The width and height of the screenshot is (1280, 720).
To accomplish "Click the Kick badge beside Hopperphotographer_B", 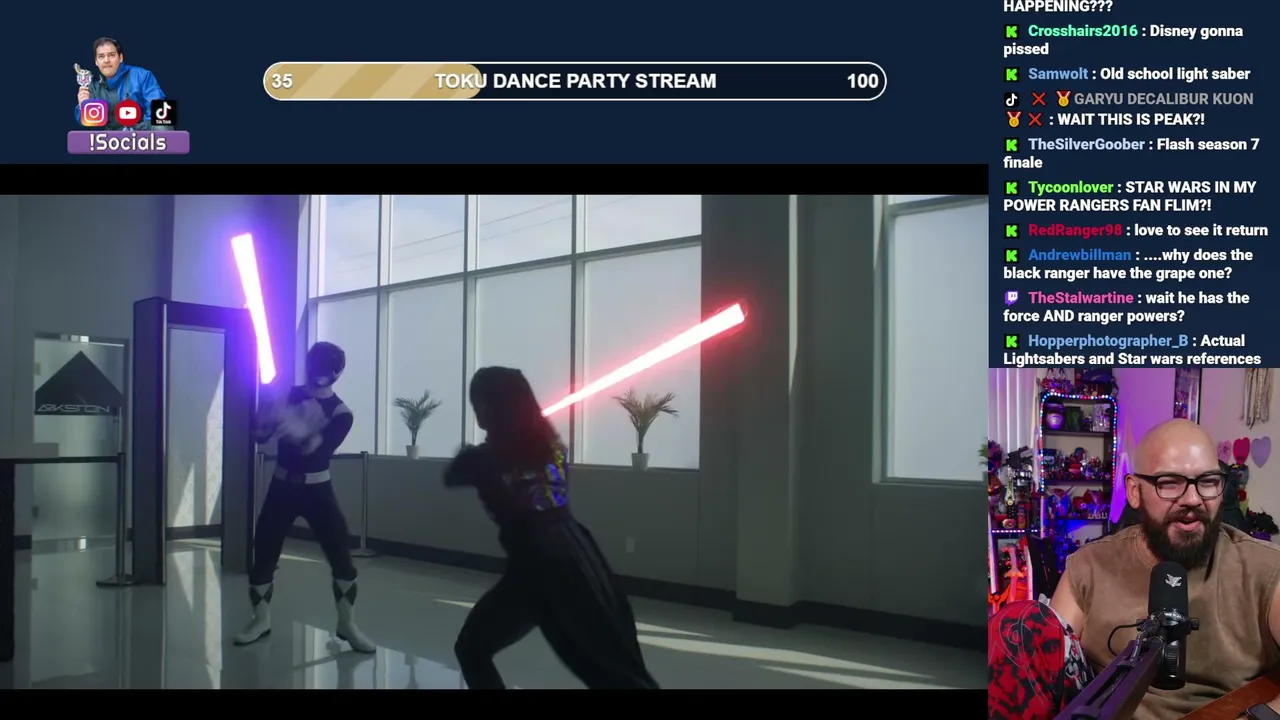I will pyautogui.click(x=1011, y=341).
